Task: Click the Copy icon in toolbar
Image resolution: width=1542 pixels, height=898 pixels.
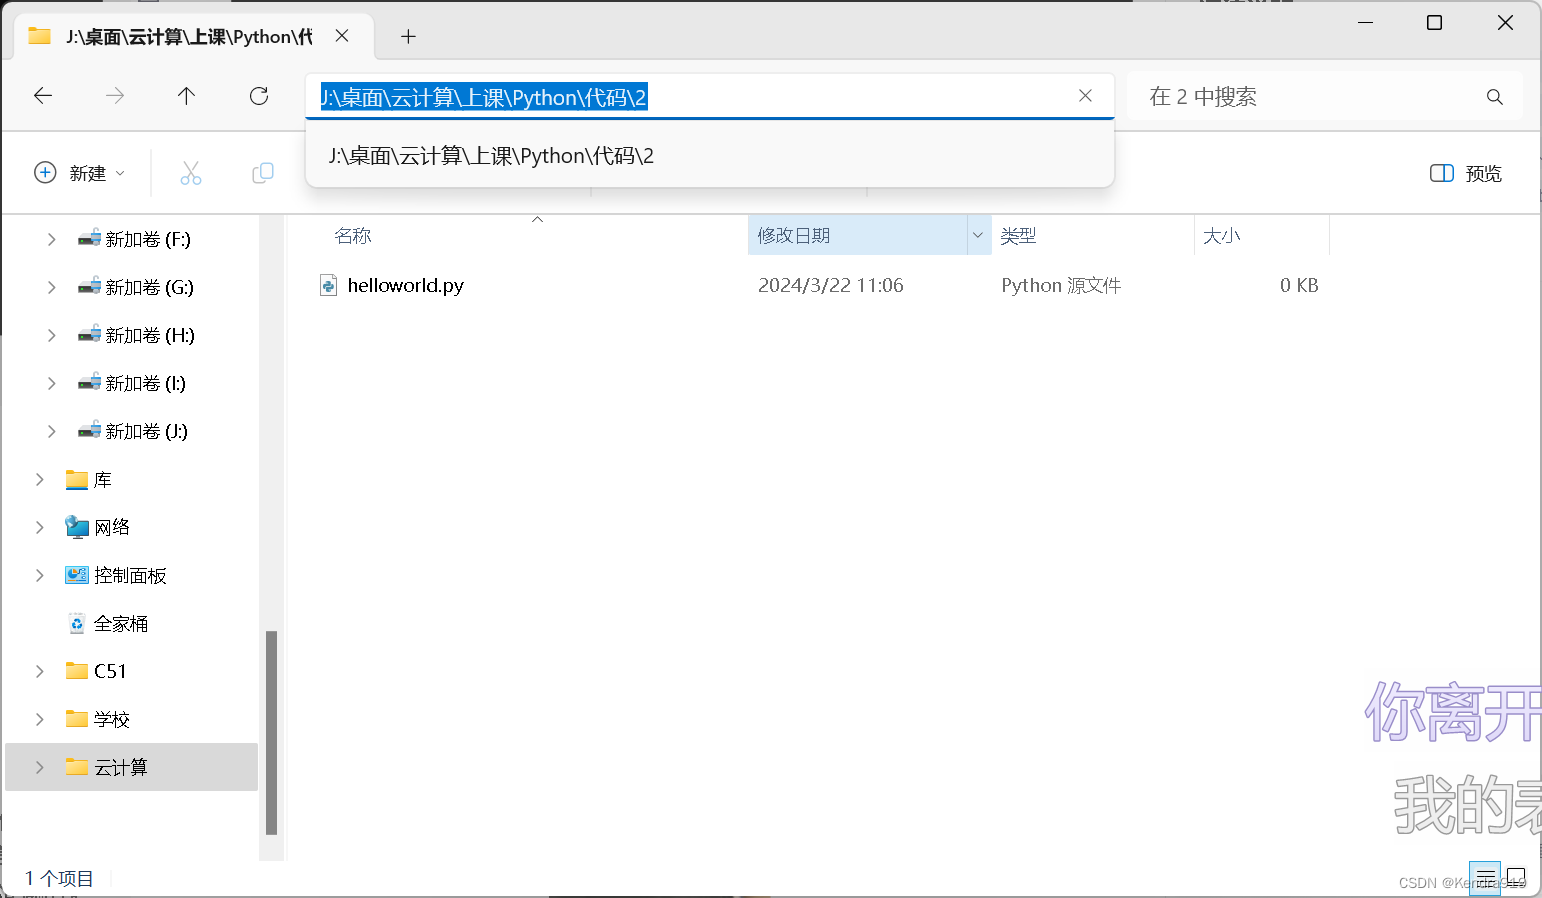Action: 263,173
